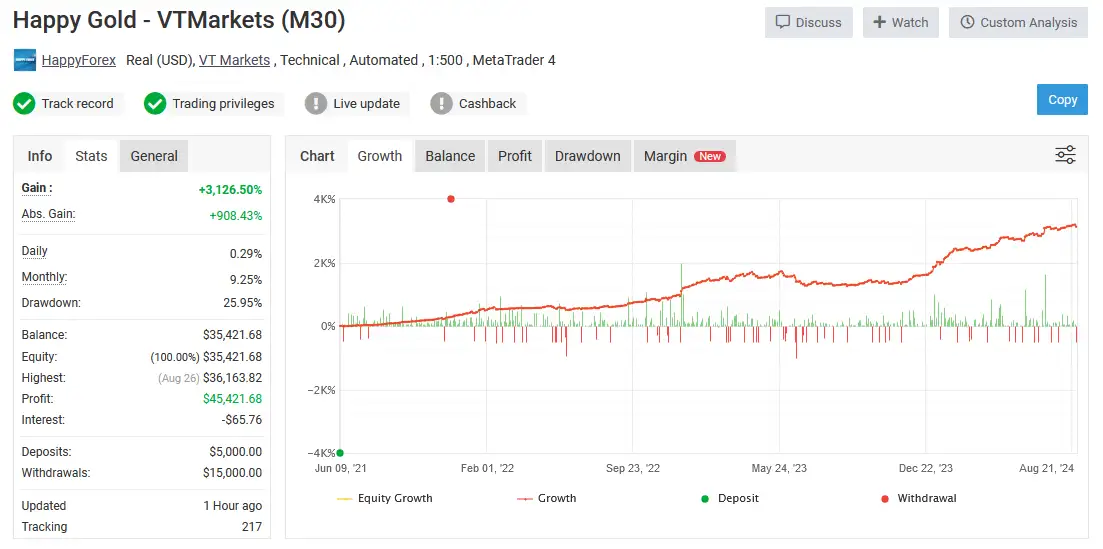Click the chart settings sliders icon
Screen dimensions: 1103x549
pos(1065,155)
